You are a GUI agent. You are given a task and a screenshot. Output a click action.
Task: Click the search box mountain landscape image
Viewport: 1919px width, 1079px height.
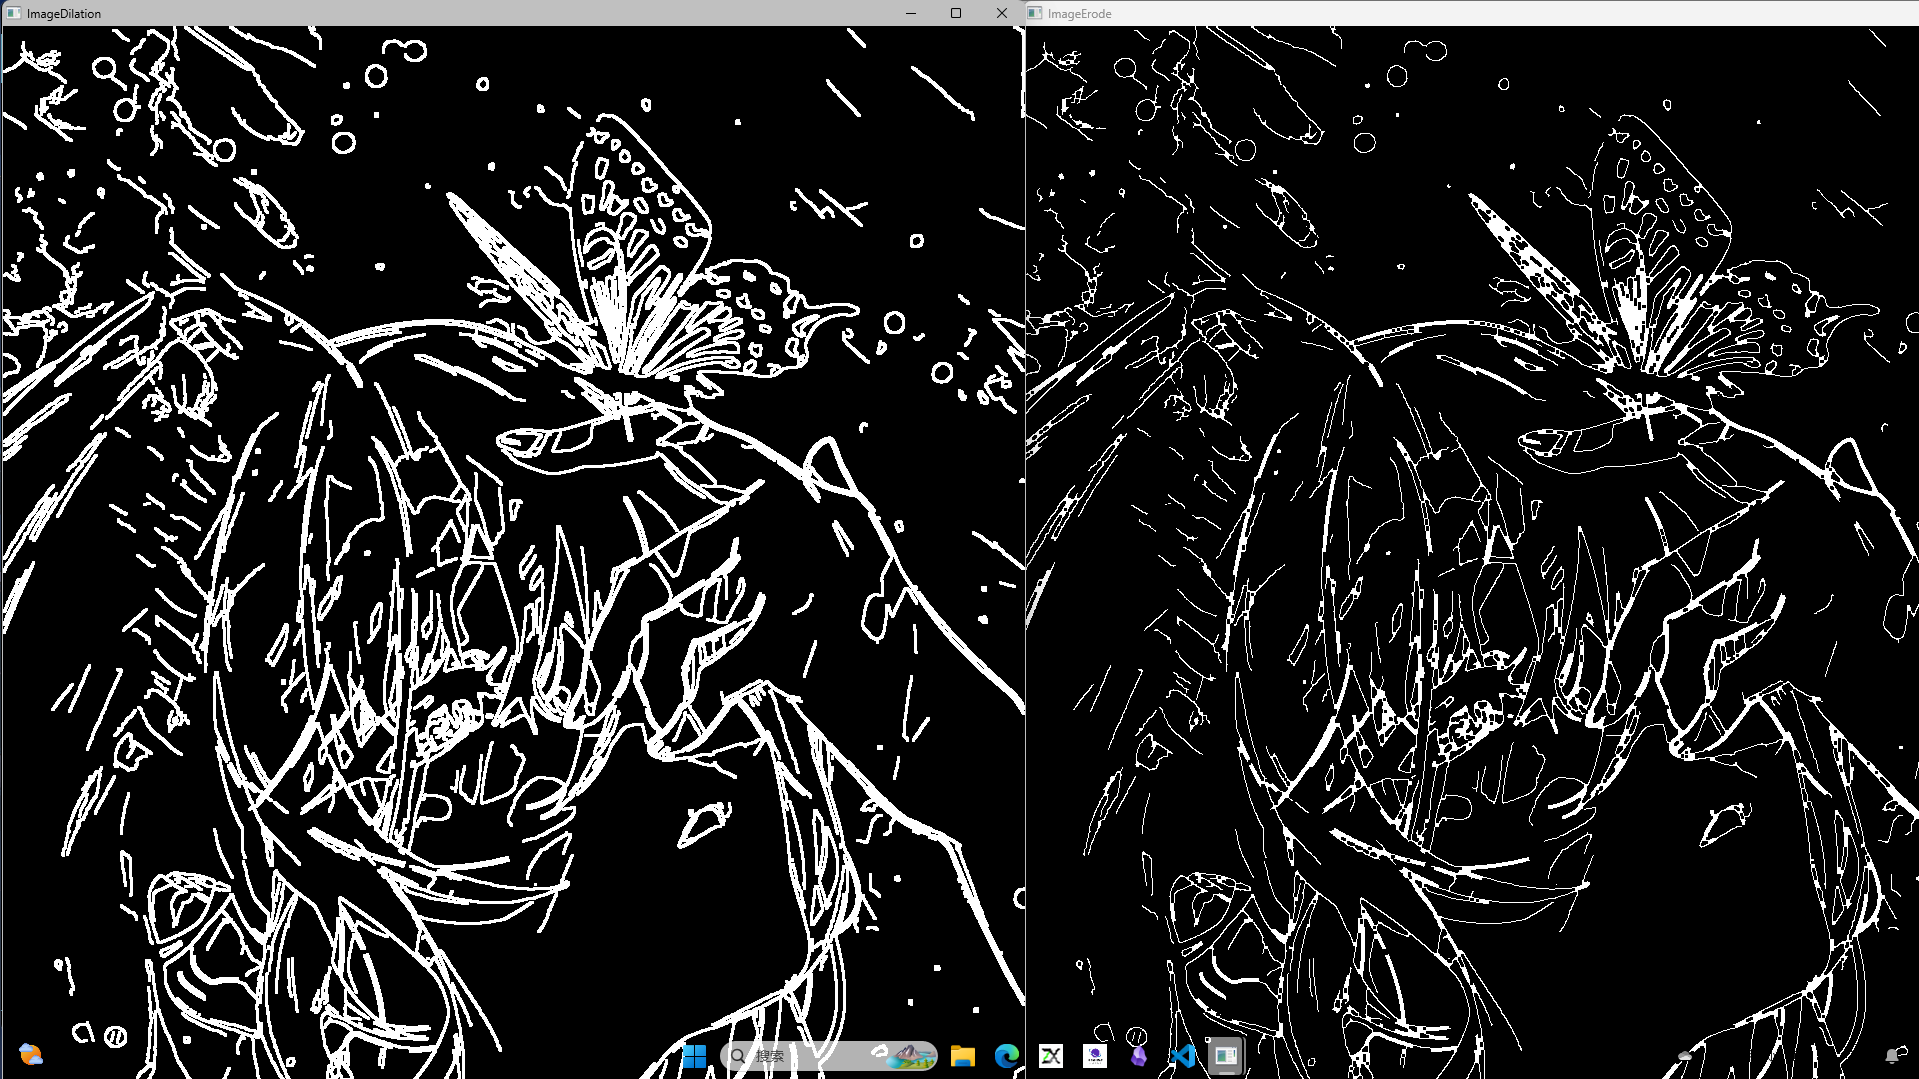click(908, 1055)
